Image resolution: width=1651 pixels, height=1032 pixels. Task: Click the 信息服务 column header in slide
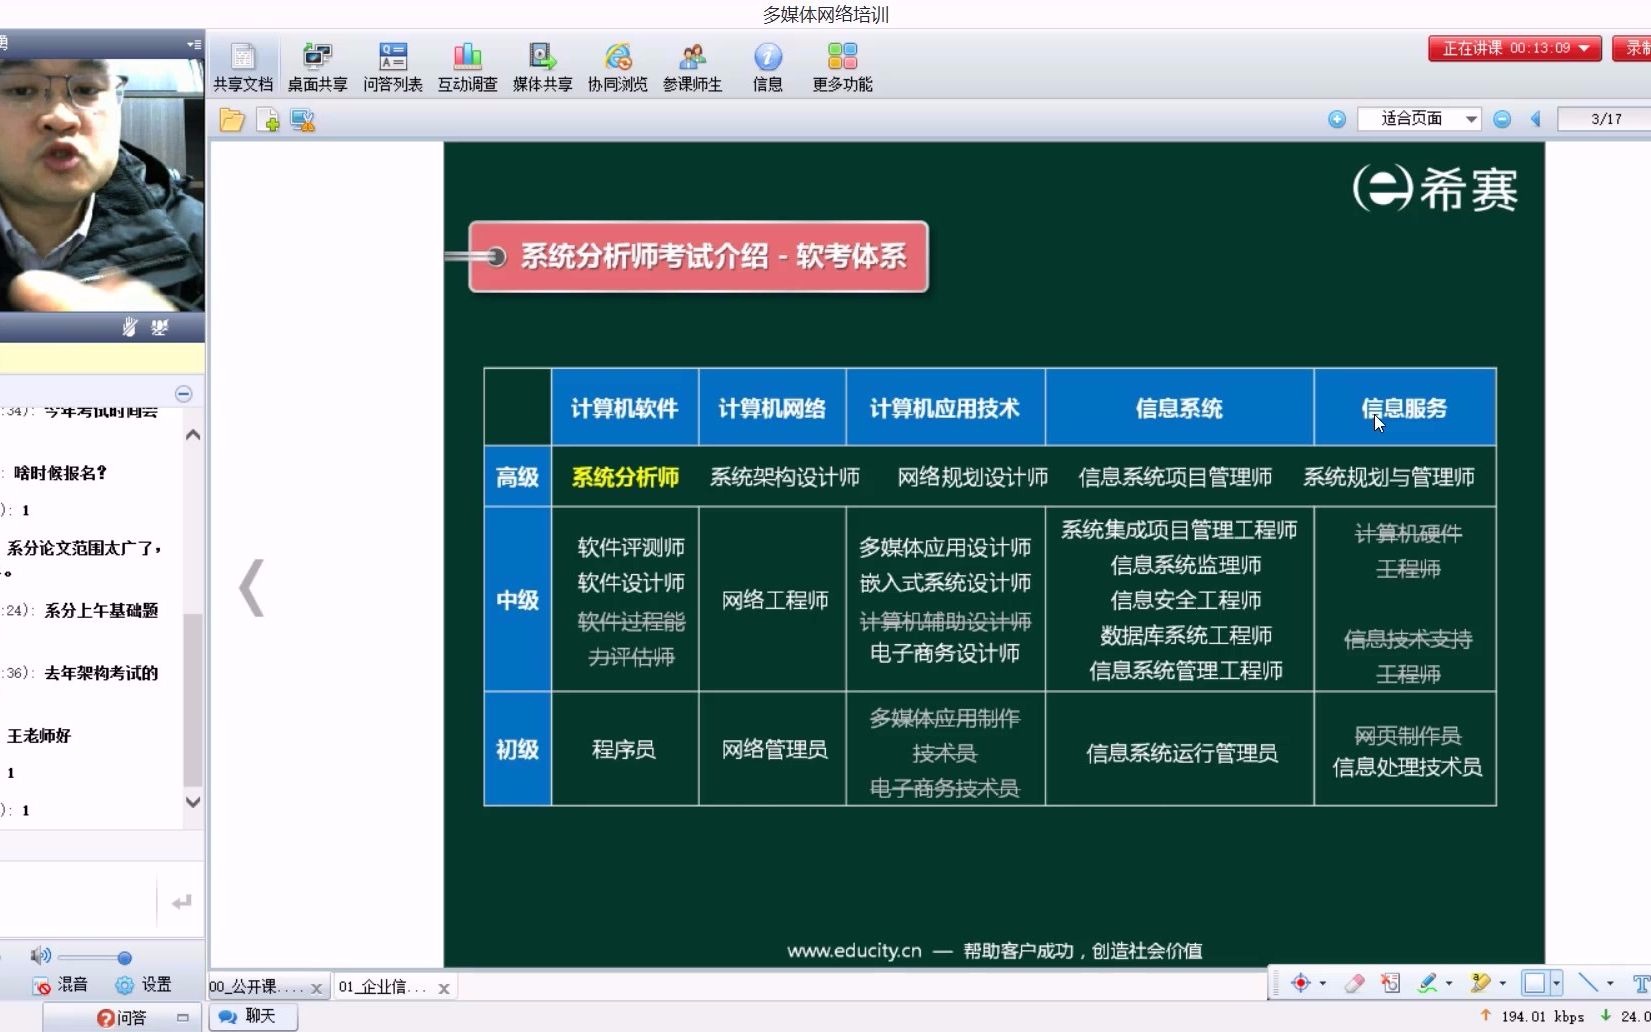tap(1404, 408)
